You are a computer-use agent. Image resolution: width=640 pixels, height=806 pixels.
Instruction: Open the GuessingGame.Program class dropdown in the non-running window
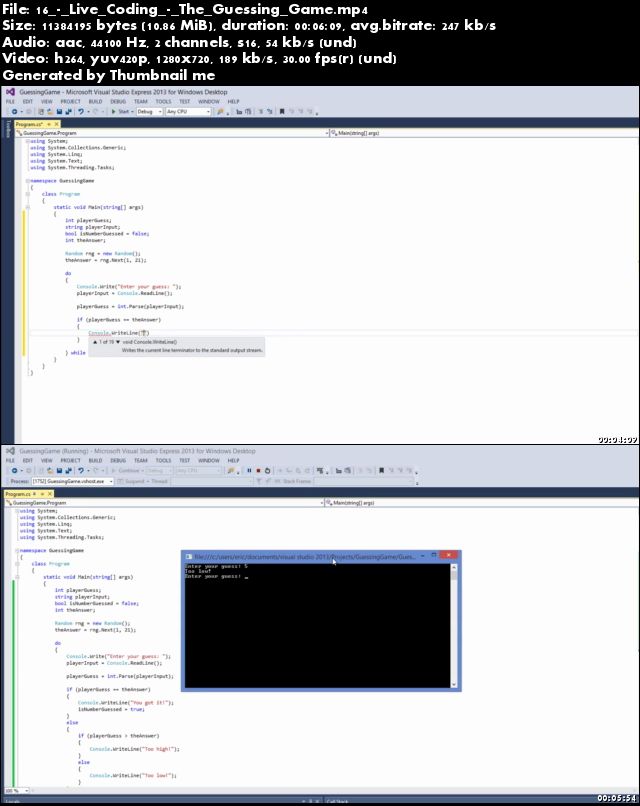pos(173,133)
